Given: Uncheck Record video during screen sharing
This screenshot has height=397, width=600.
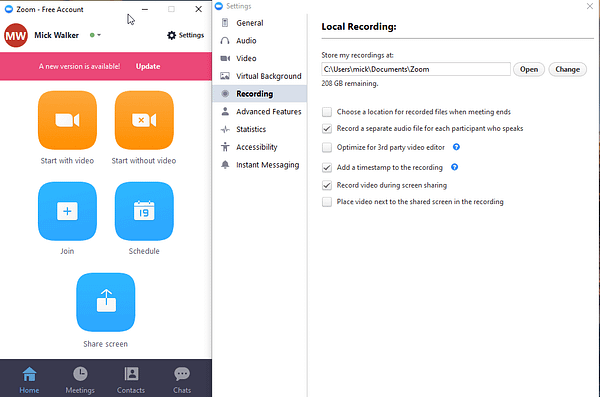Looking at the screenshot, I should (327, 185).
